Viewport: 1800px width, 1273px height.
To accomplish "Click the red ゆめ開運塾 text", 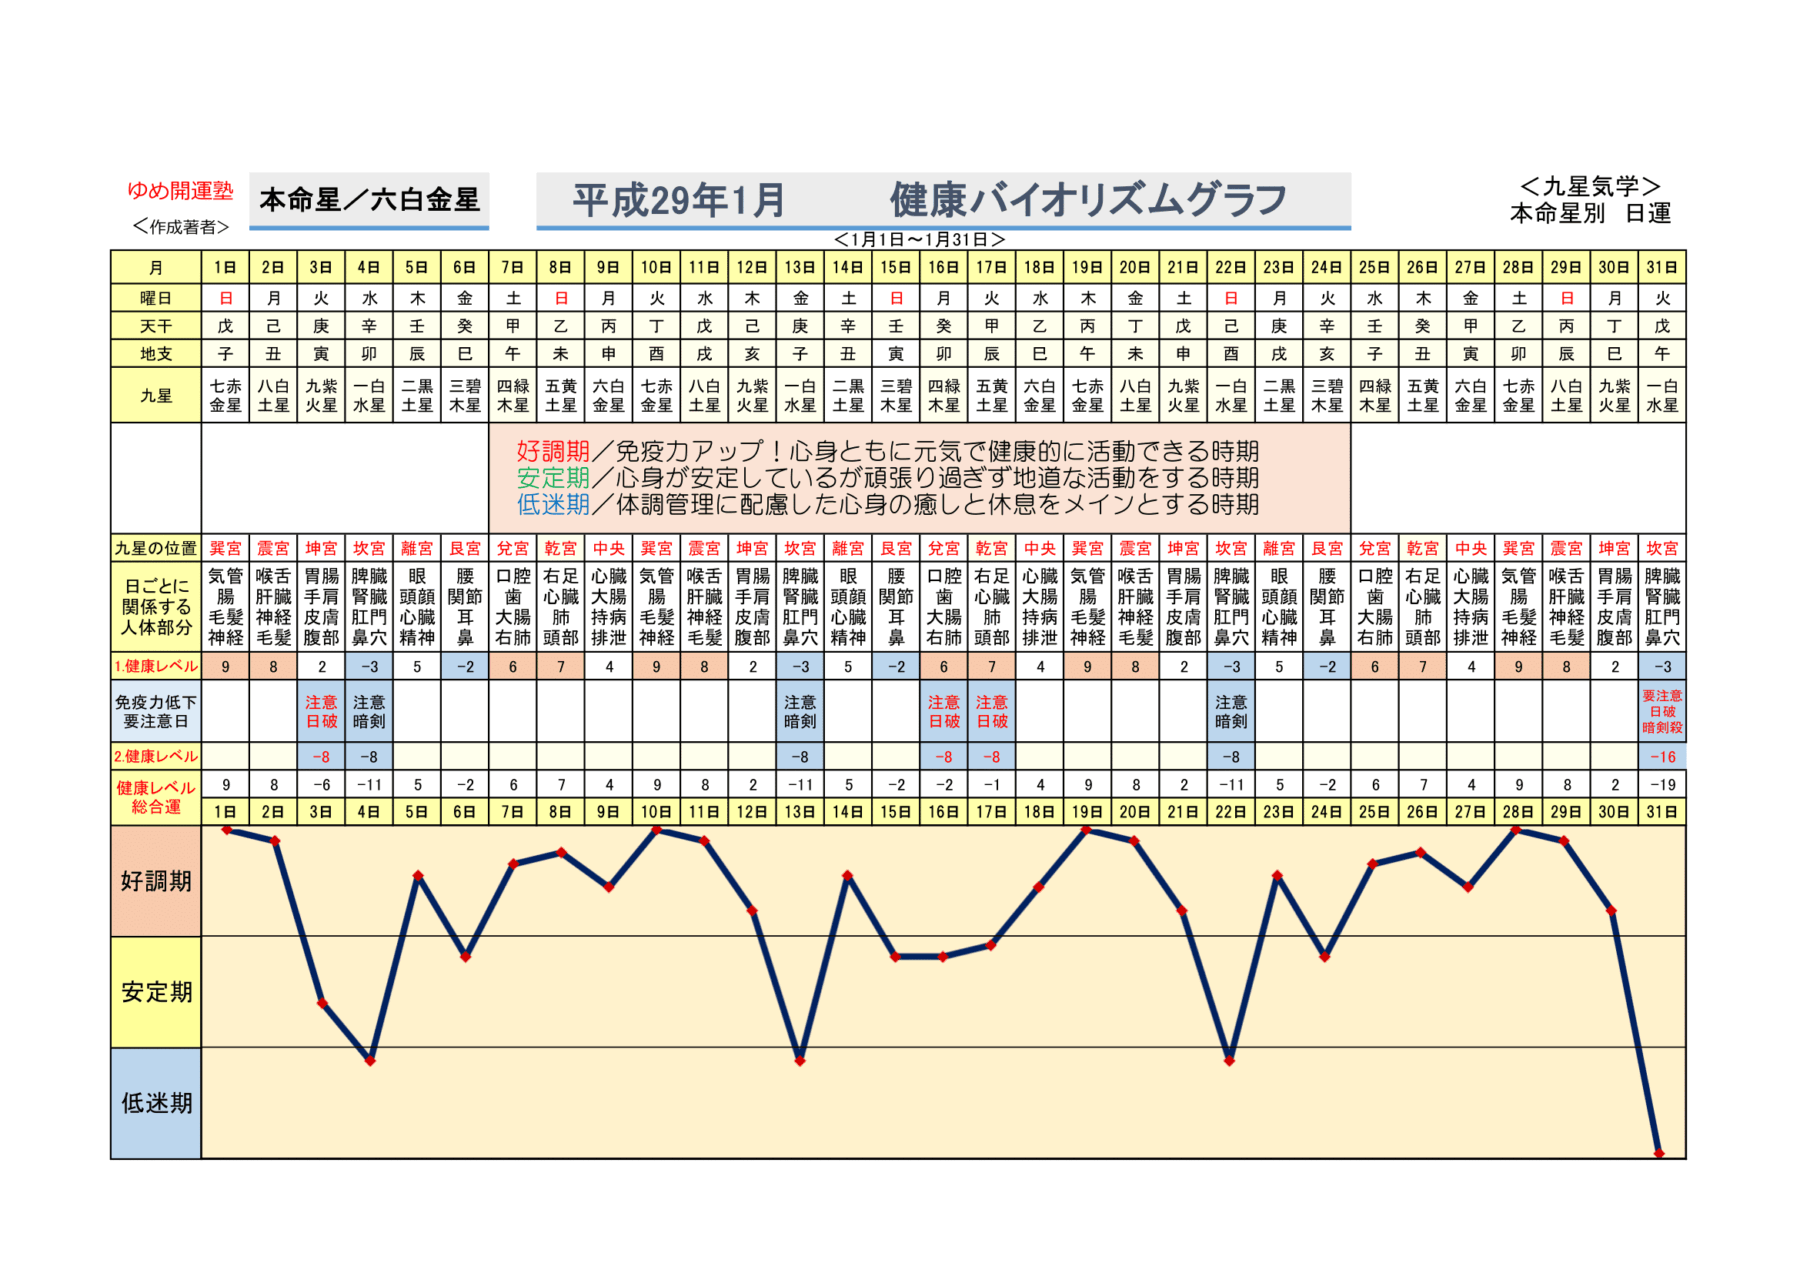I will [x=180, y=190].
